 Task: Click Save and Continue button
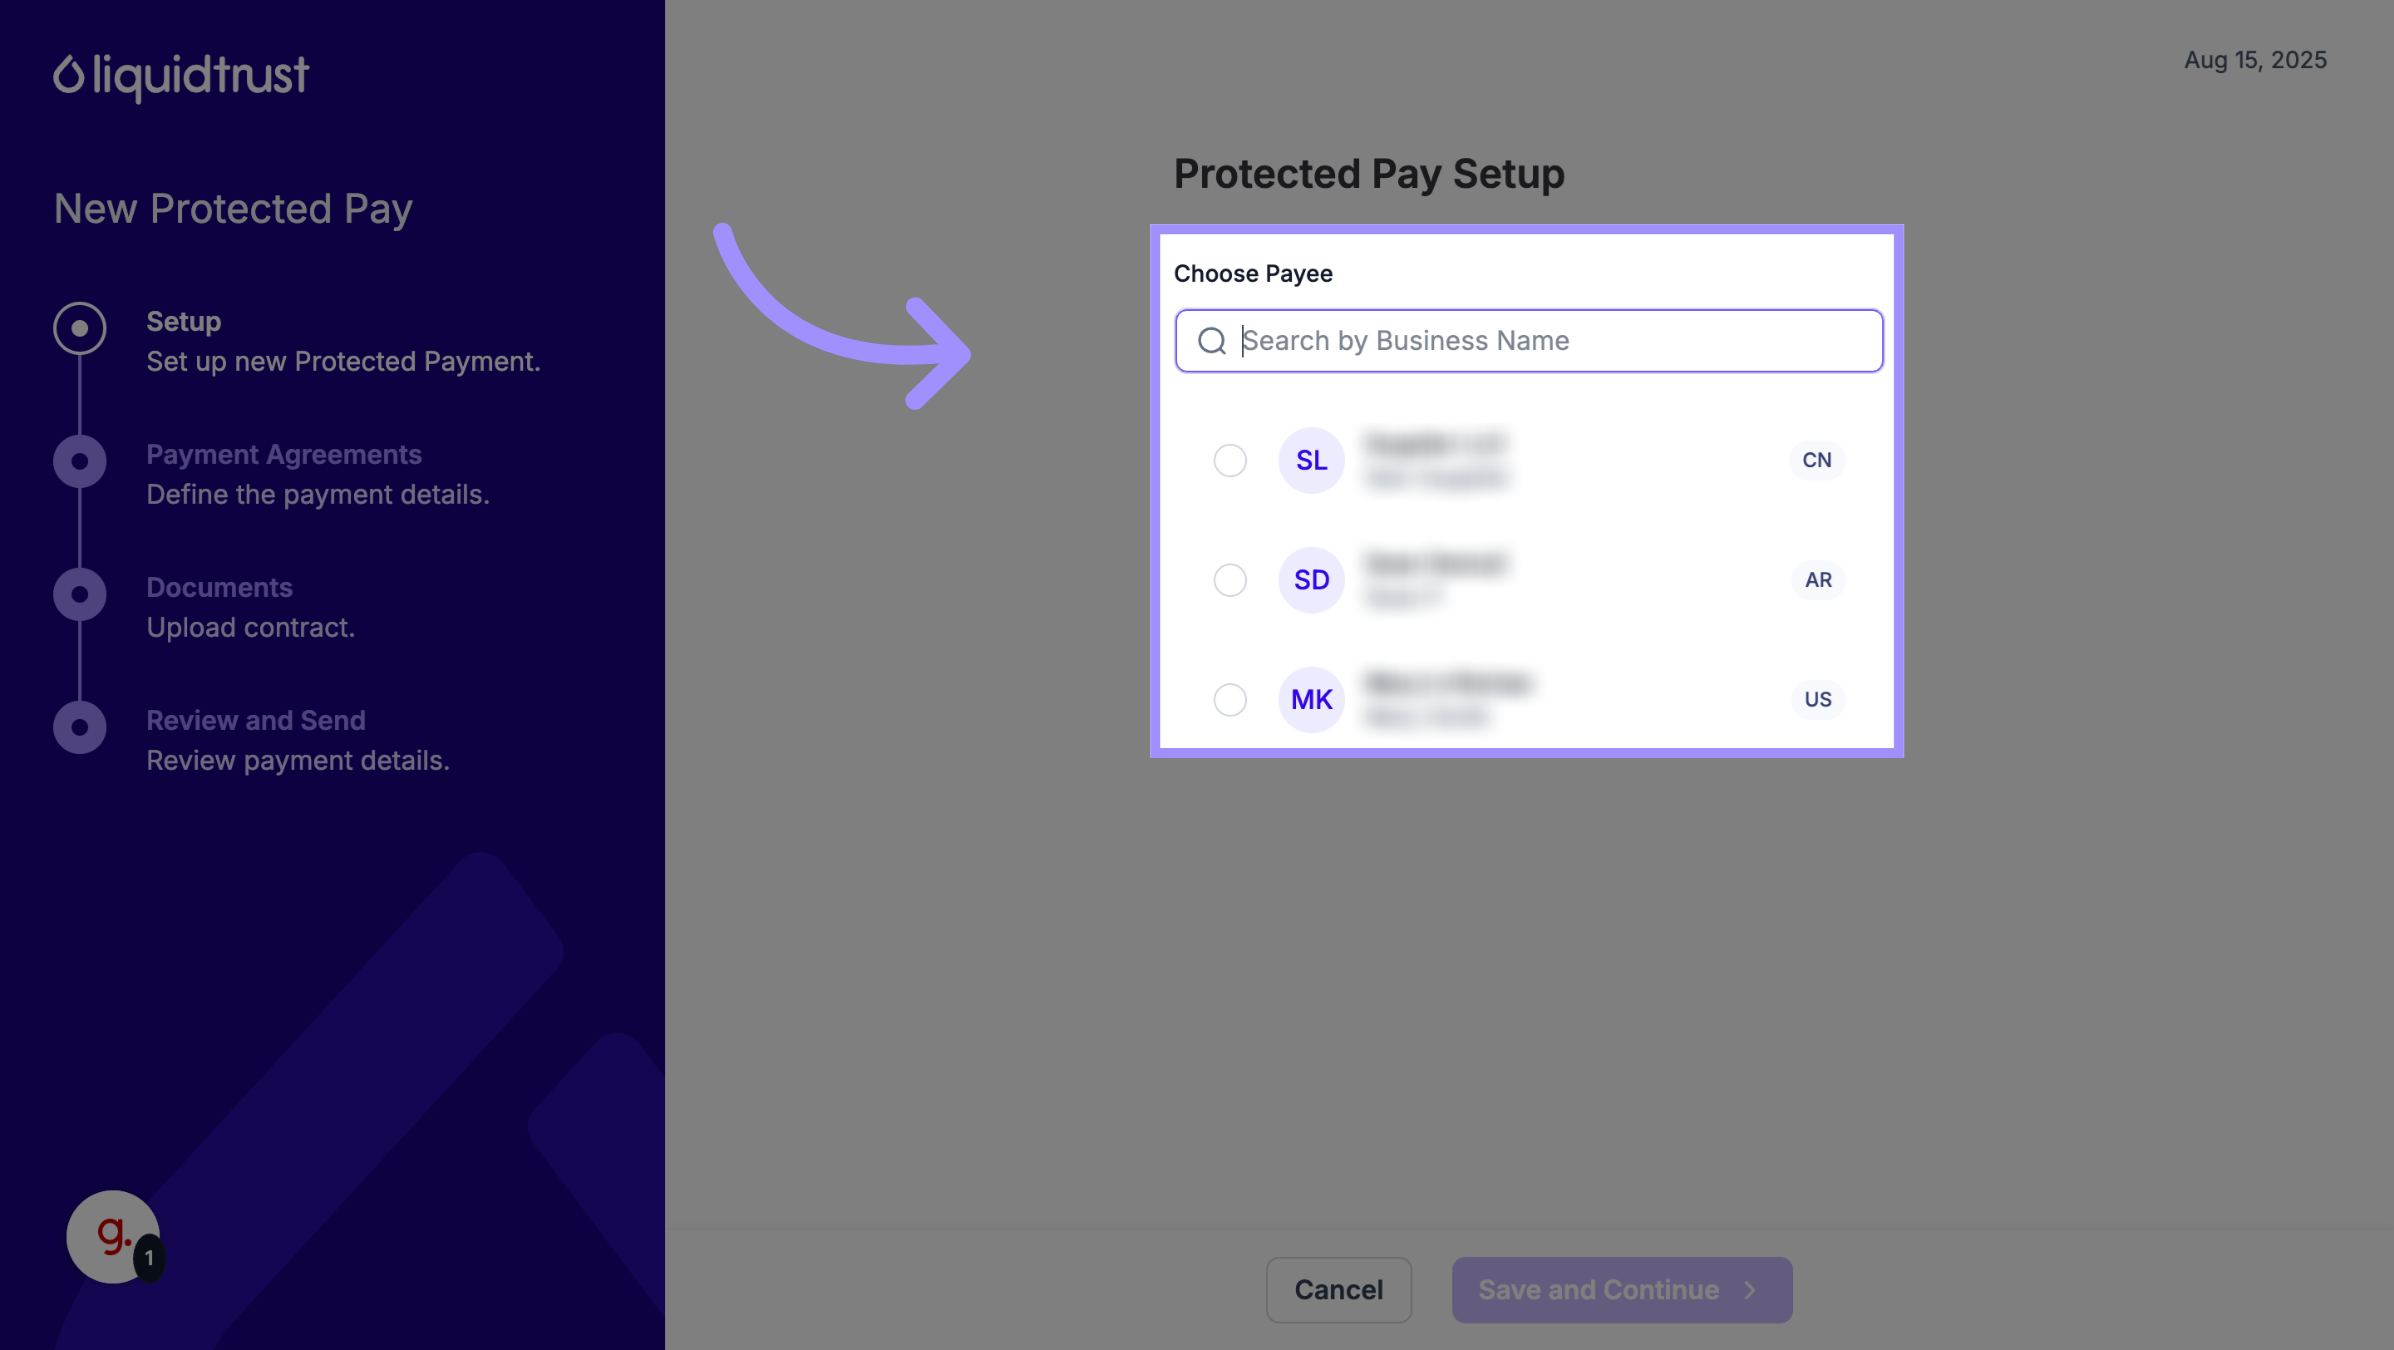click(x=1621, y=1290)
